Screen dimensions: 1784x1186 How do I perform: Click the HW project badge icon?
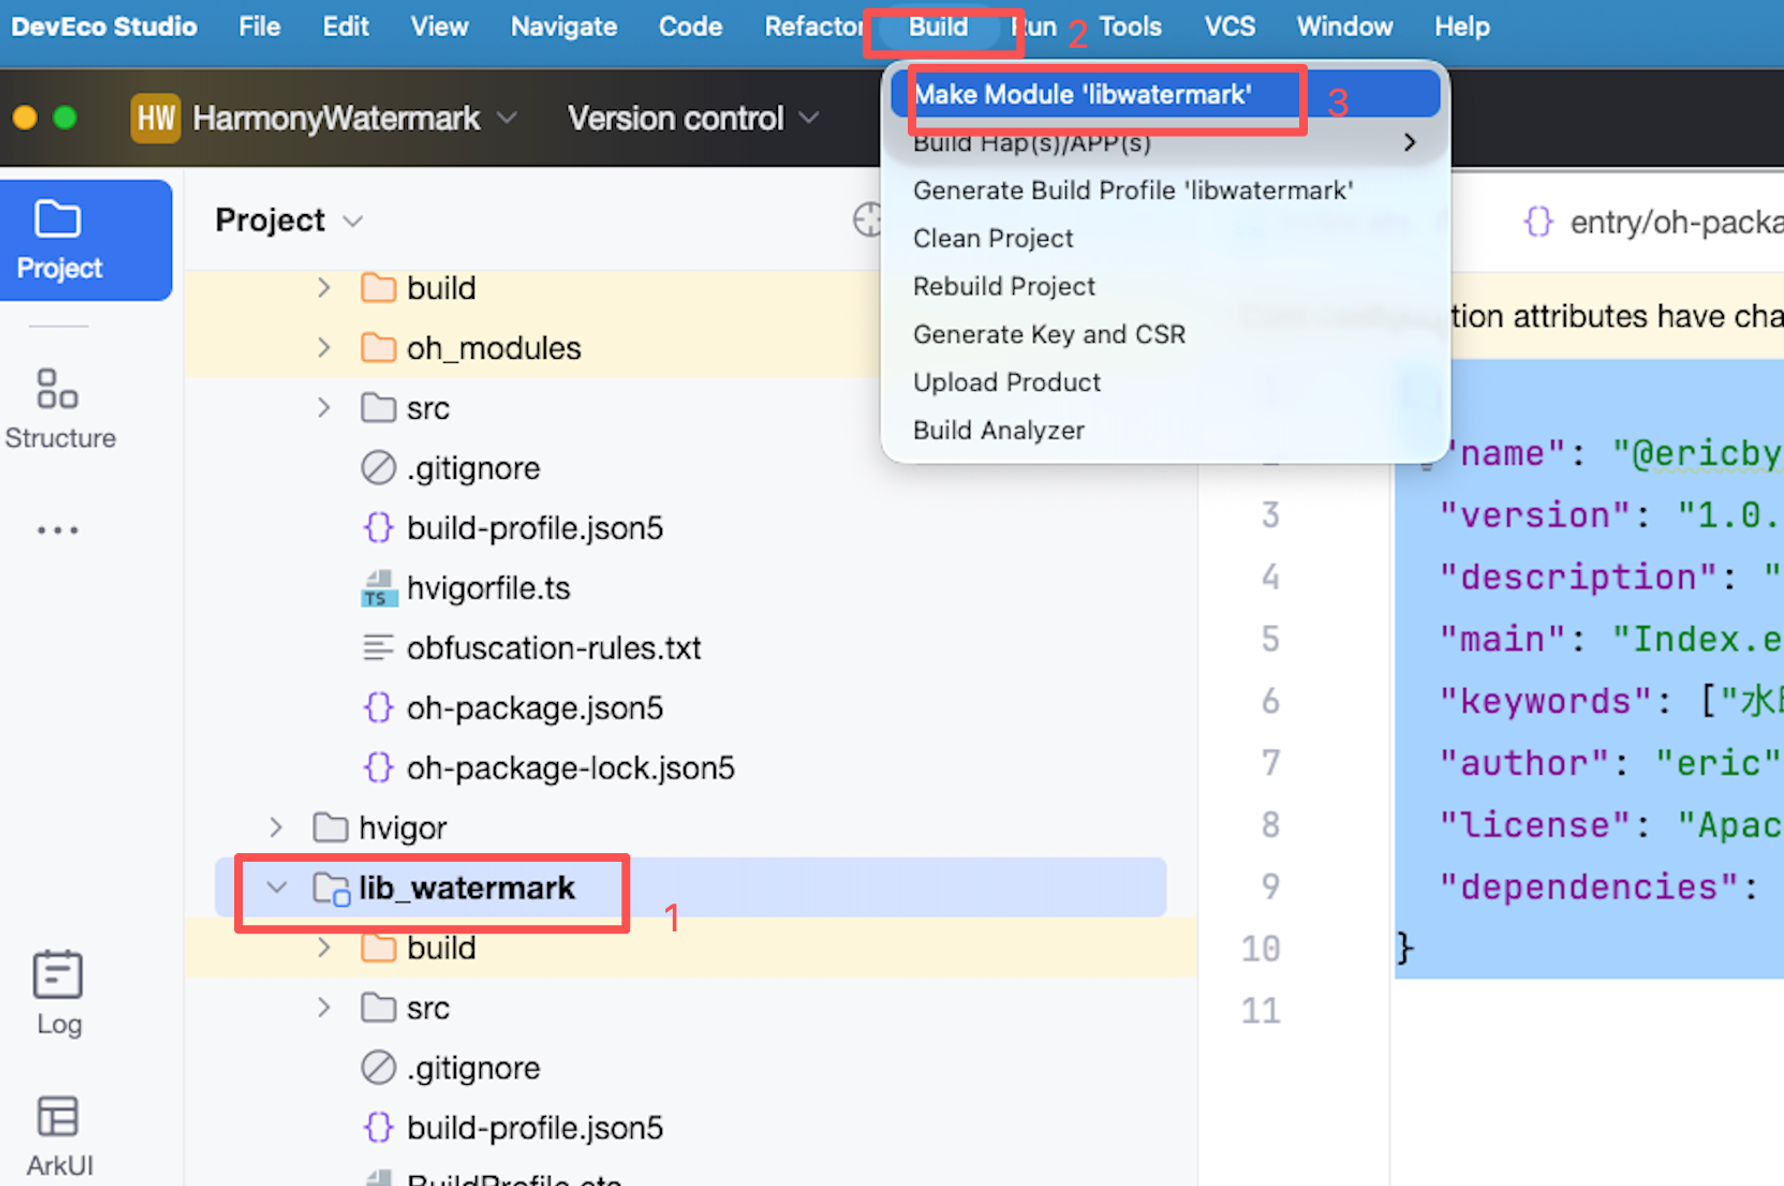point(155,118)
